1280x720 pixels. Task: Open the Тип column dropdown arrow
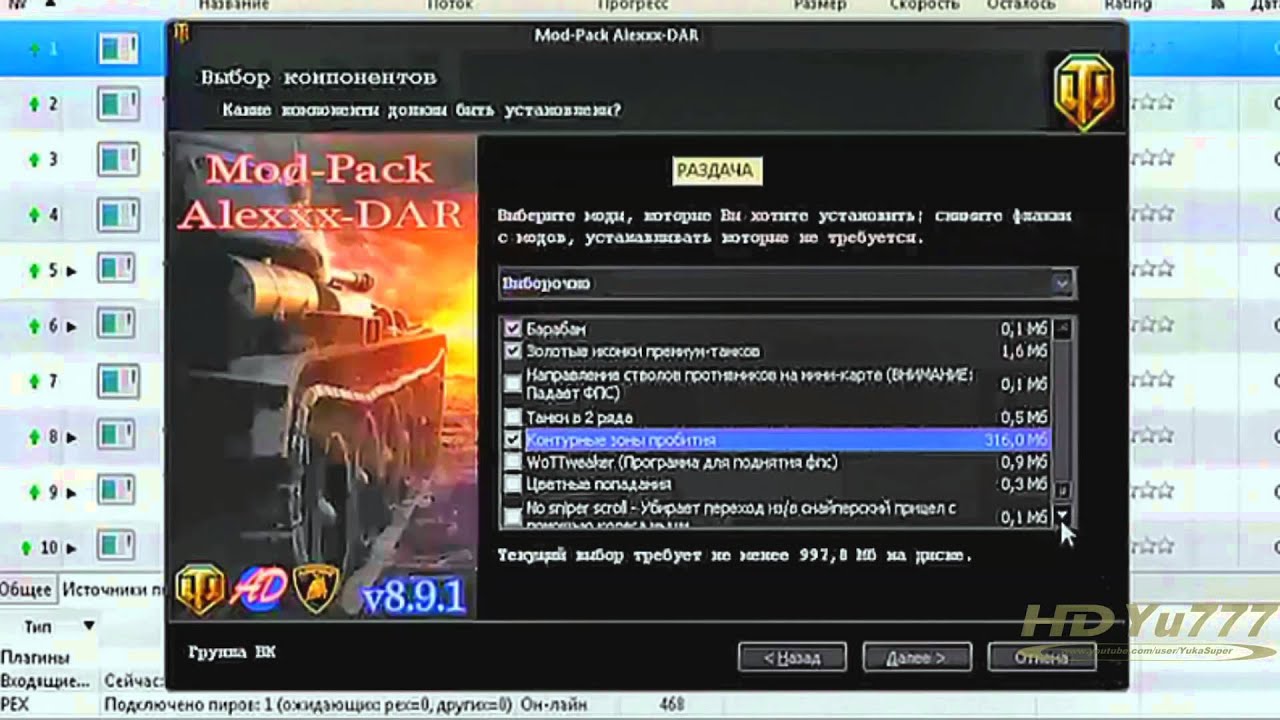(89, 626)
